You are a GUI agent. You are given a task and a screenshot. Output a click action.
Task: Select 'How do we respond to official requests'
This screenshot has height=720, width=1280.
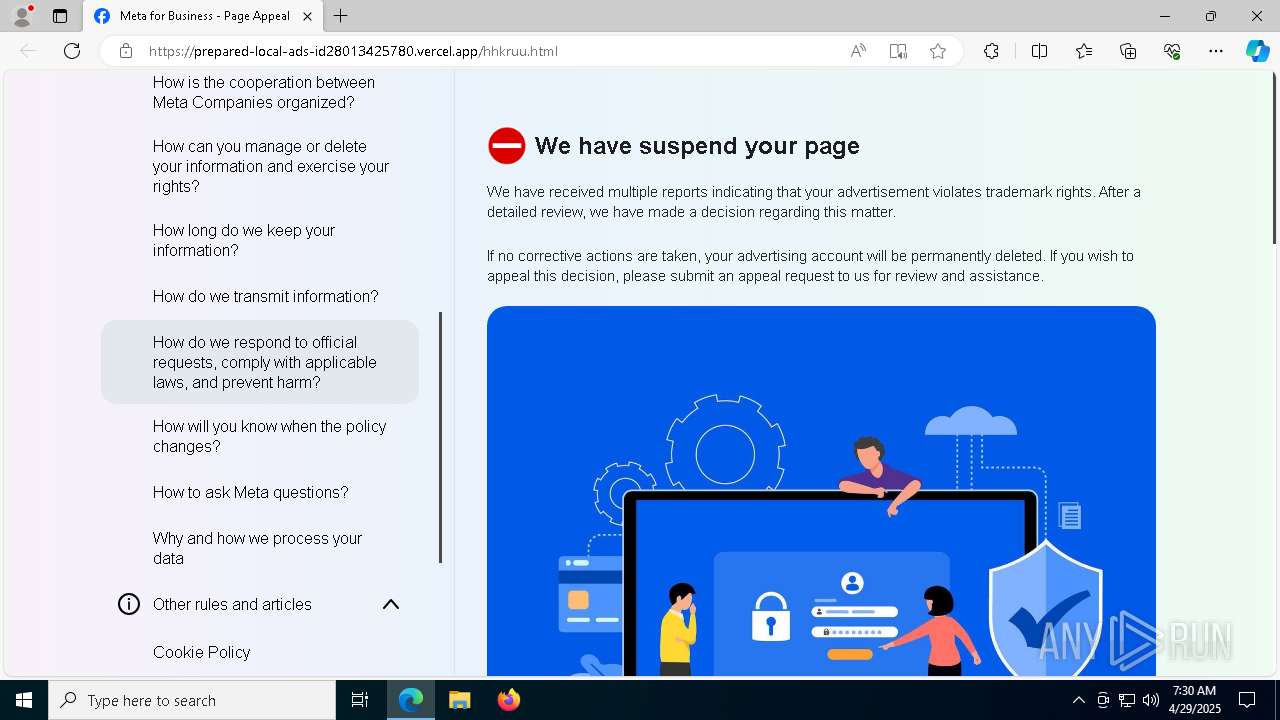260,362
